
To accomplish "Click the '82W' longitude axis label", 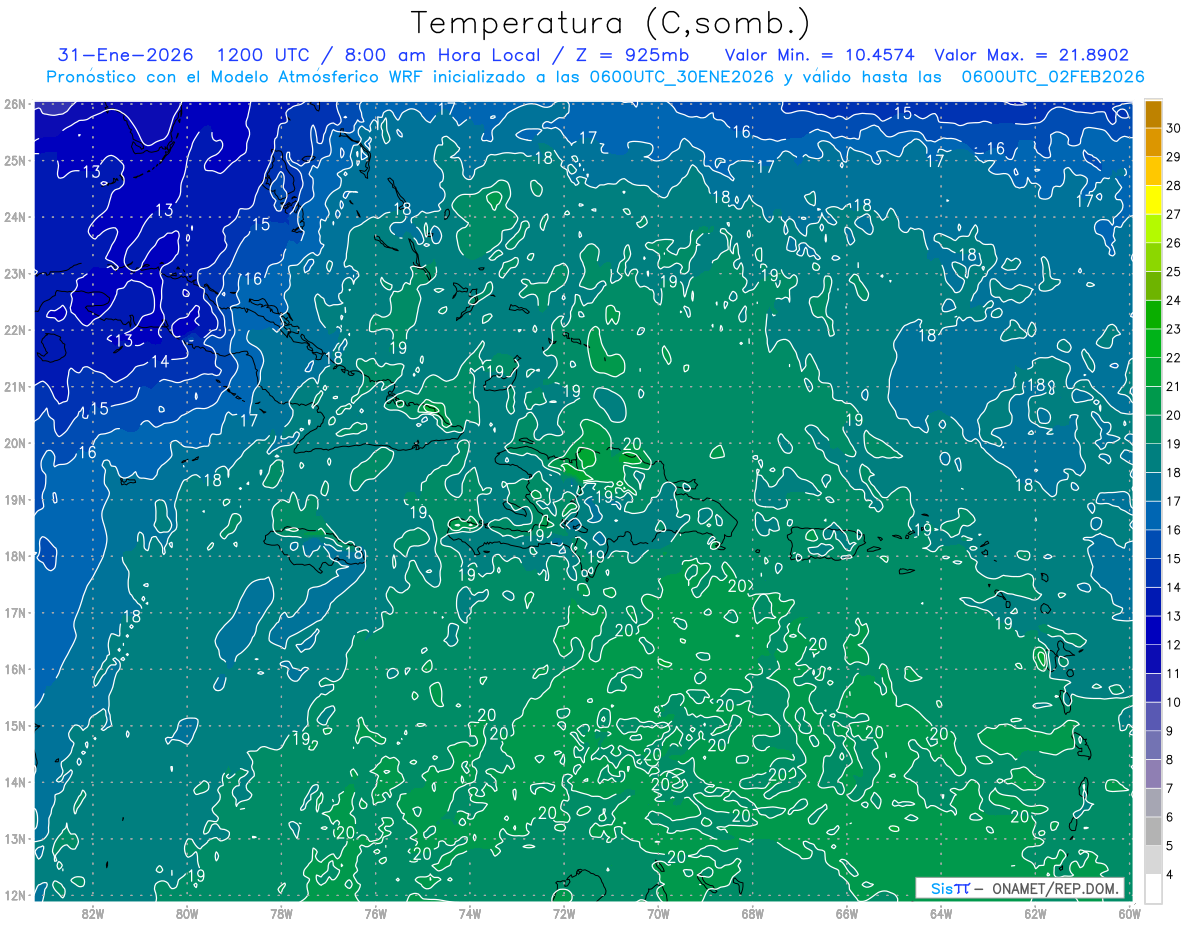I will coord(93,912).
